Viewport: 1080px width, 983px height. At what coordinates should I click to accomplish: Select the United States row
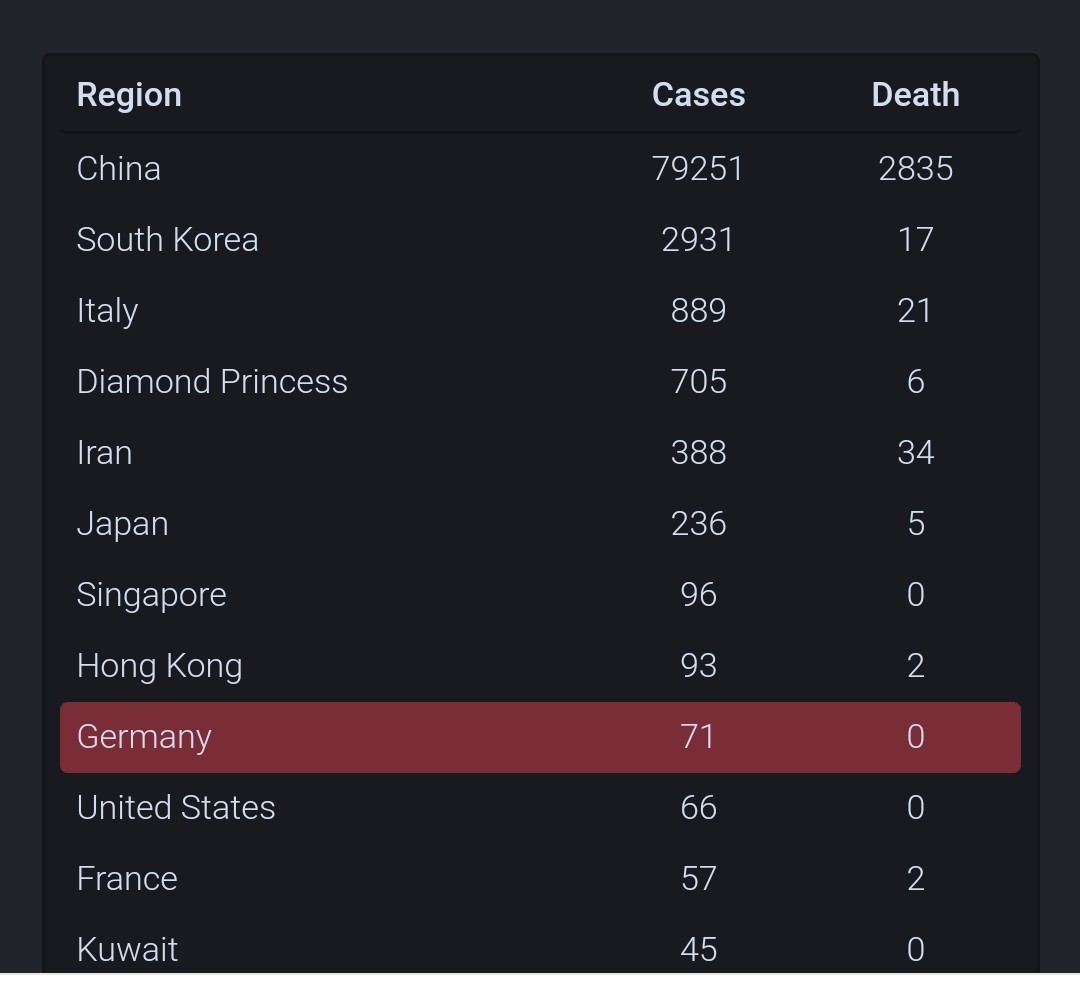540,807
